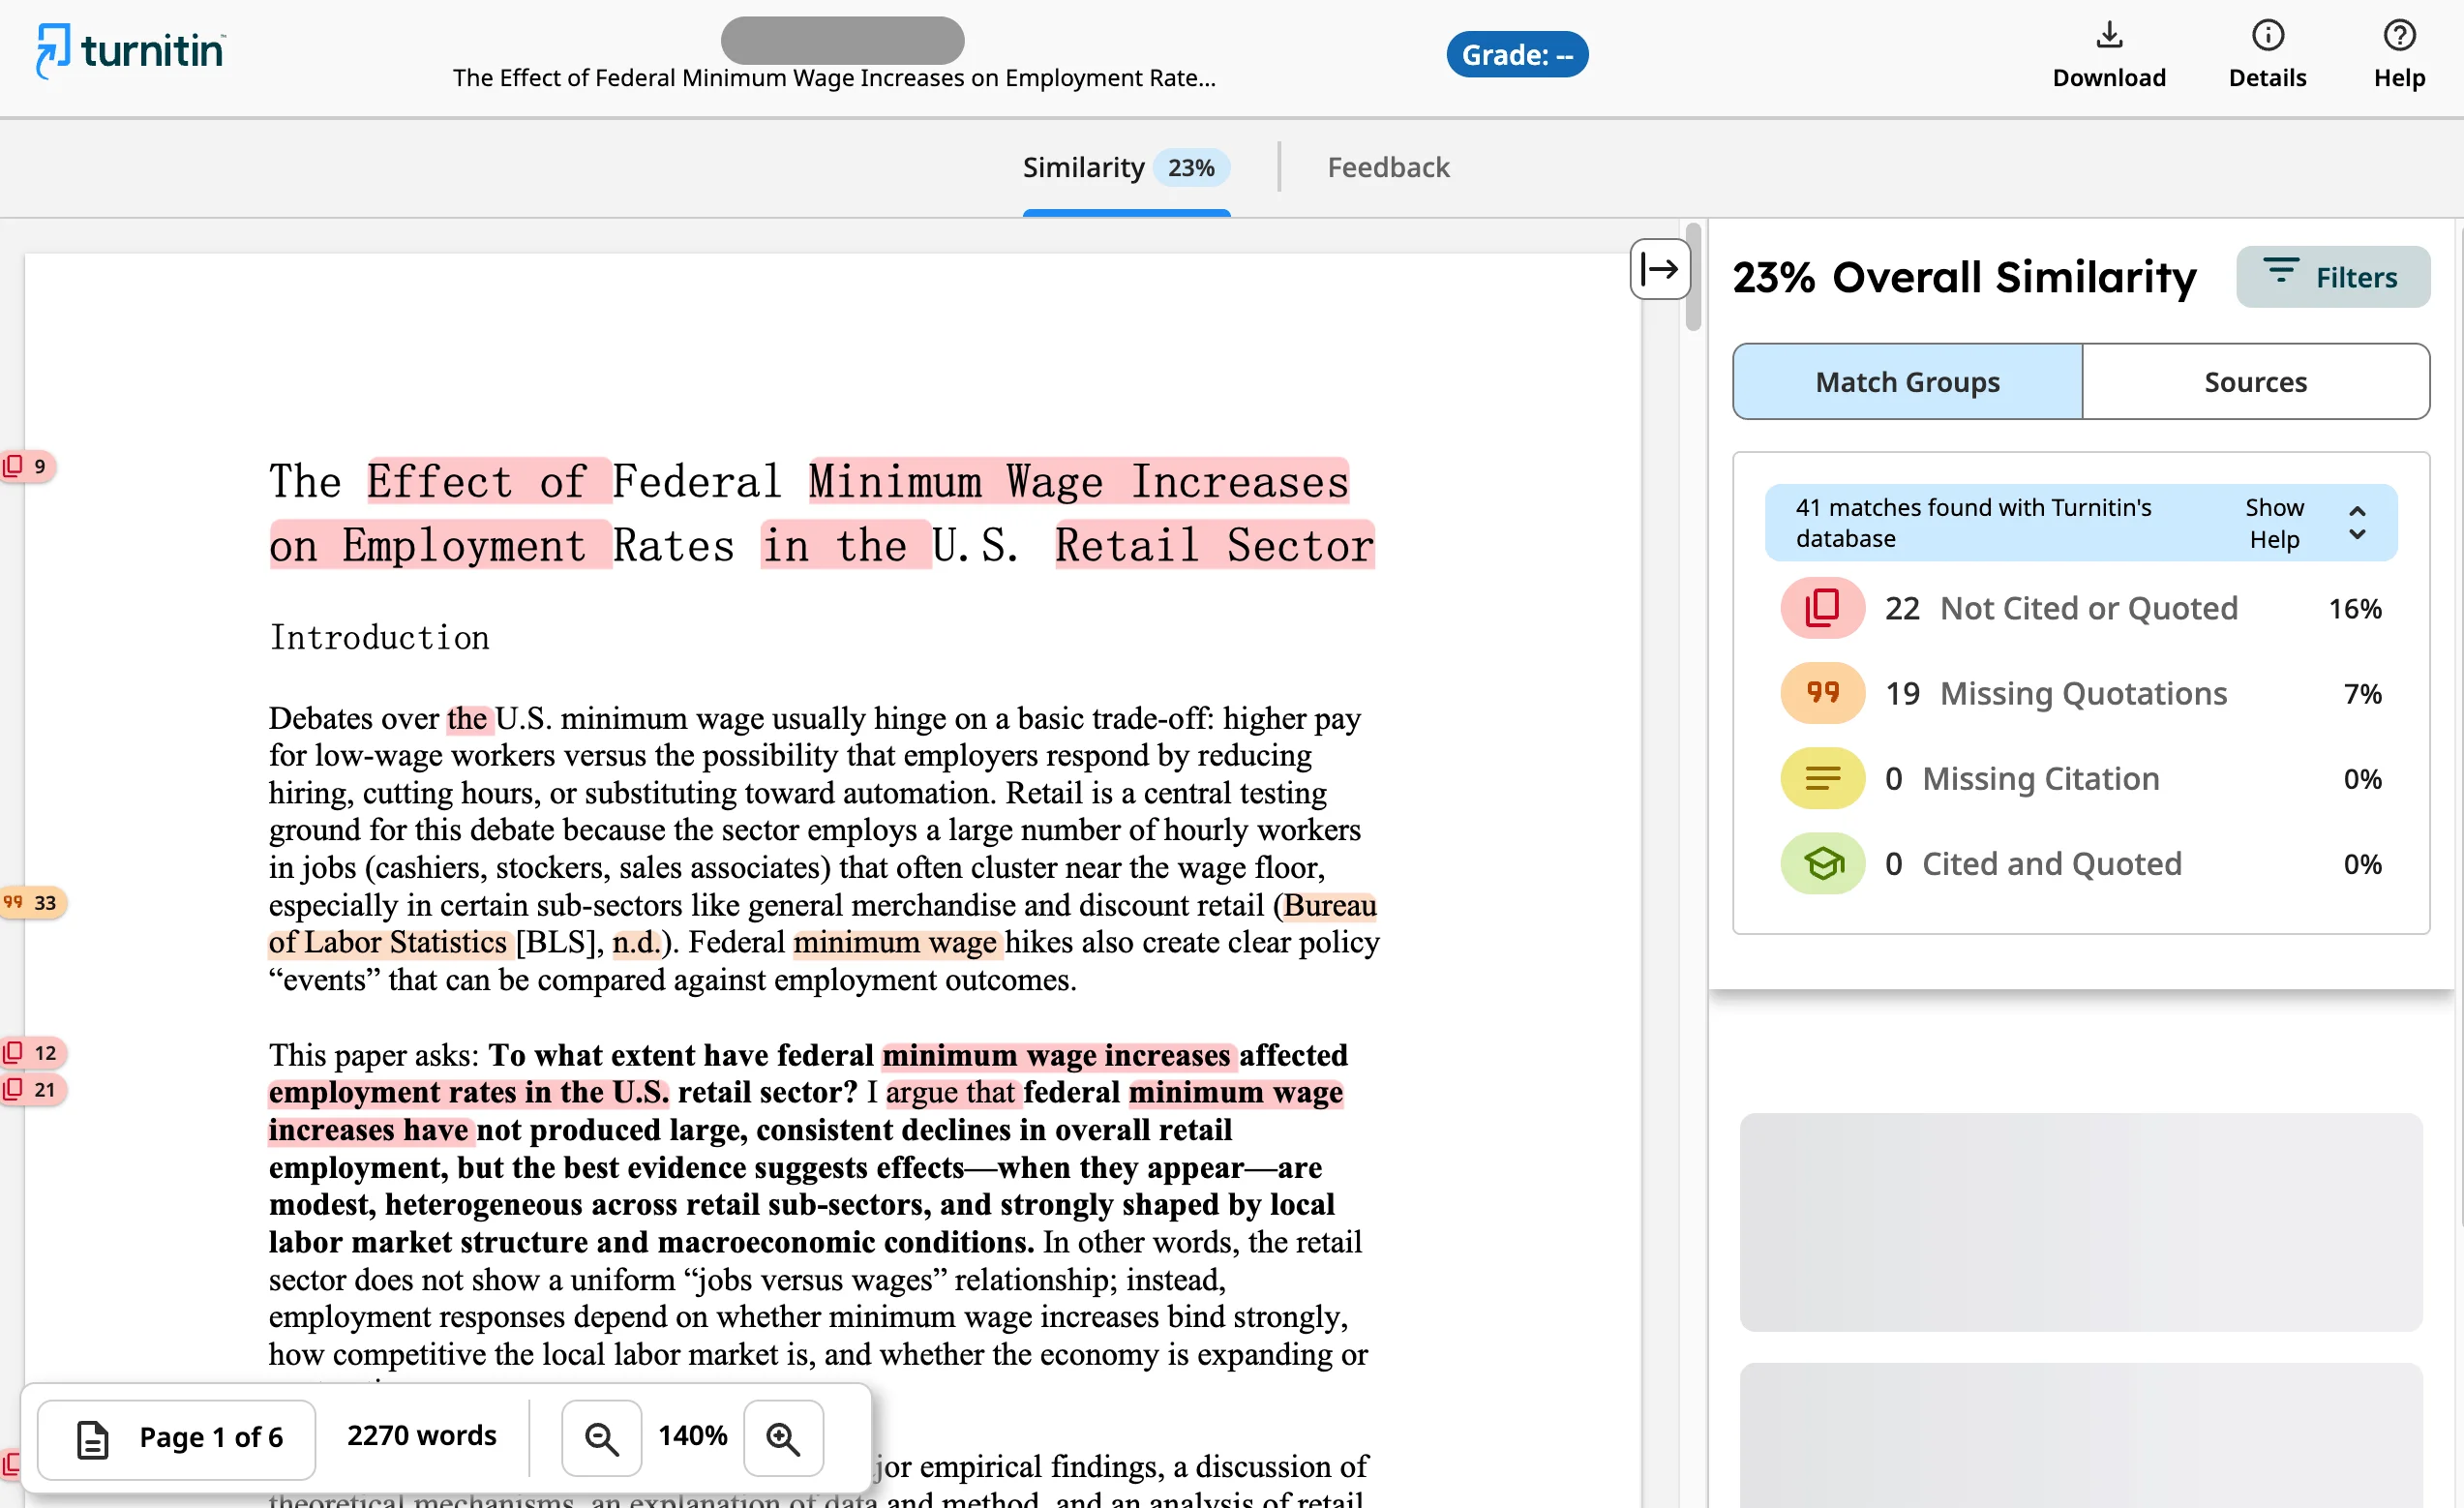
Task: Click the zoom in magnifier button
Action: (x=783, y=1438)
